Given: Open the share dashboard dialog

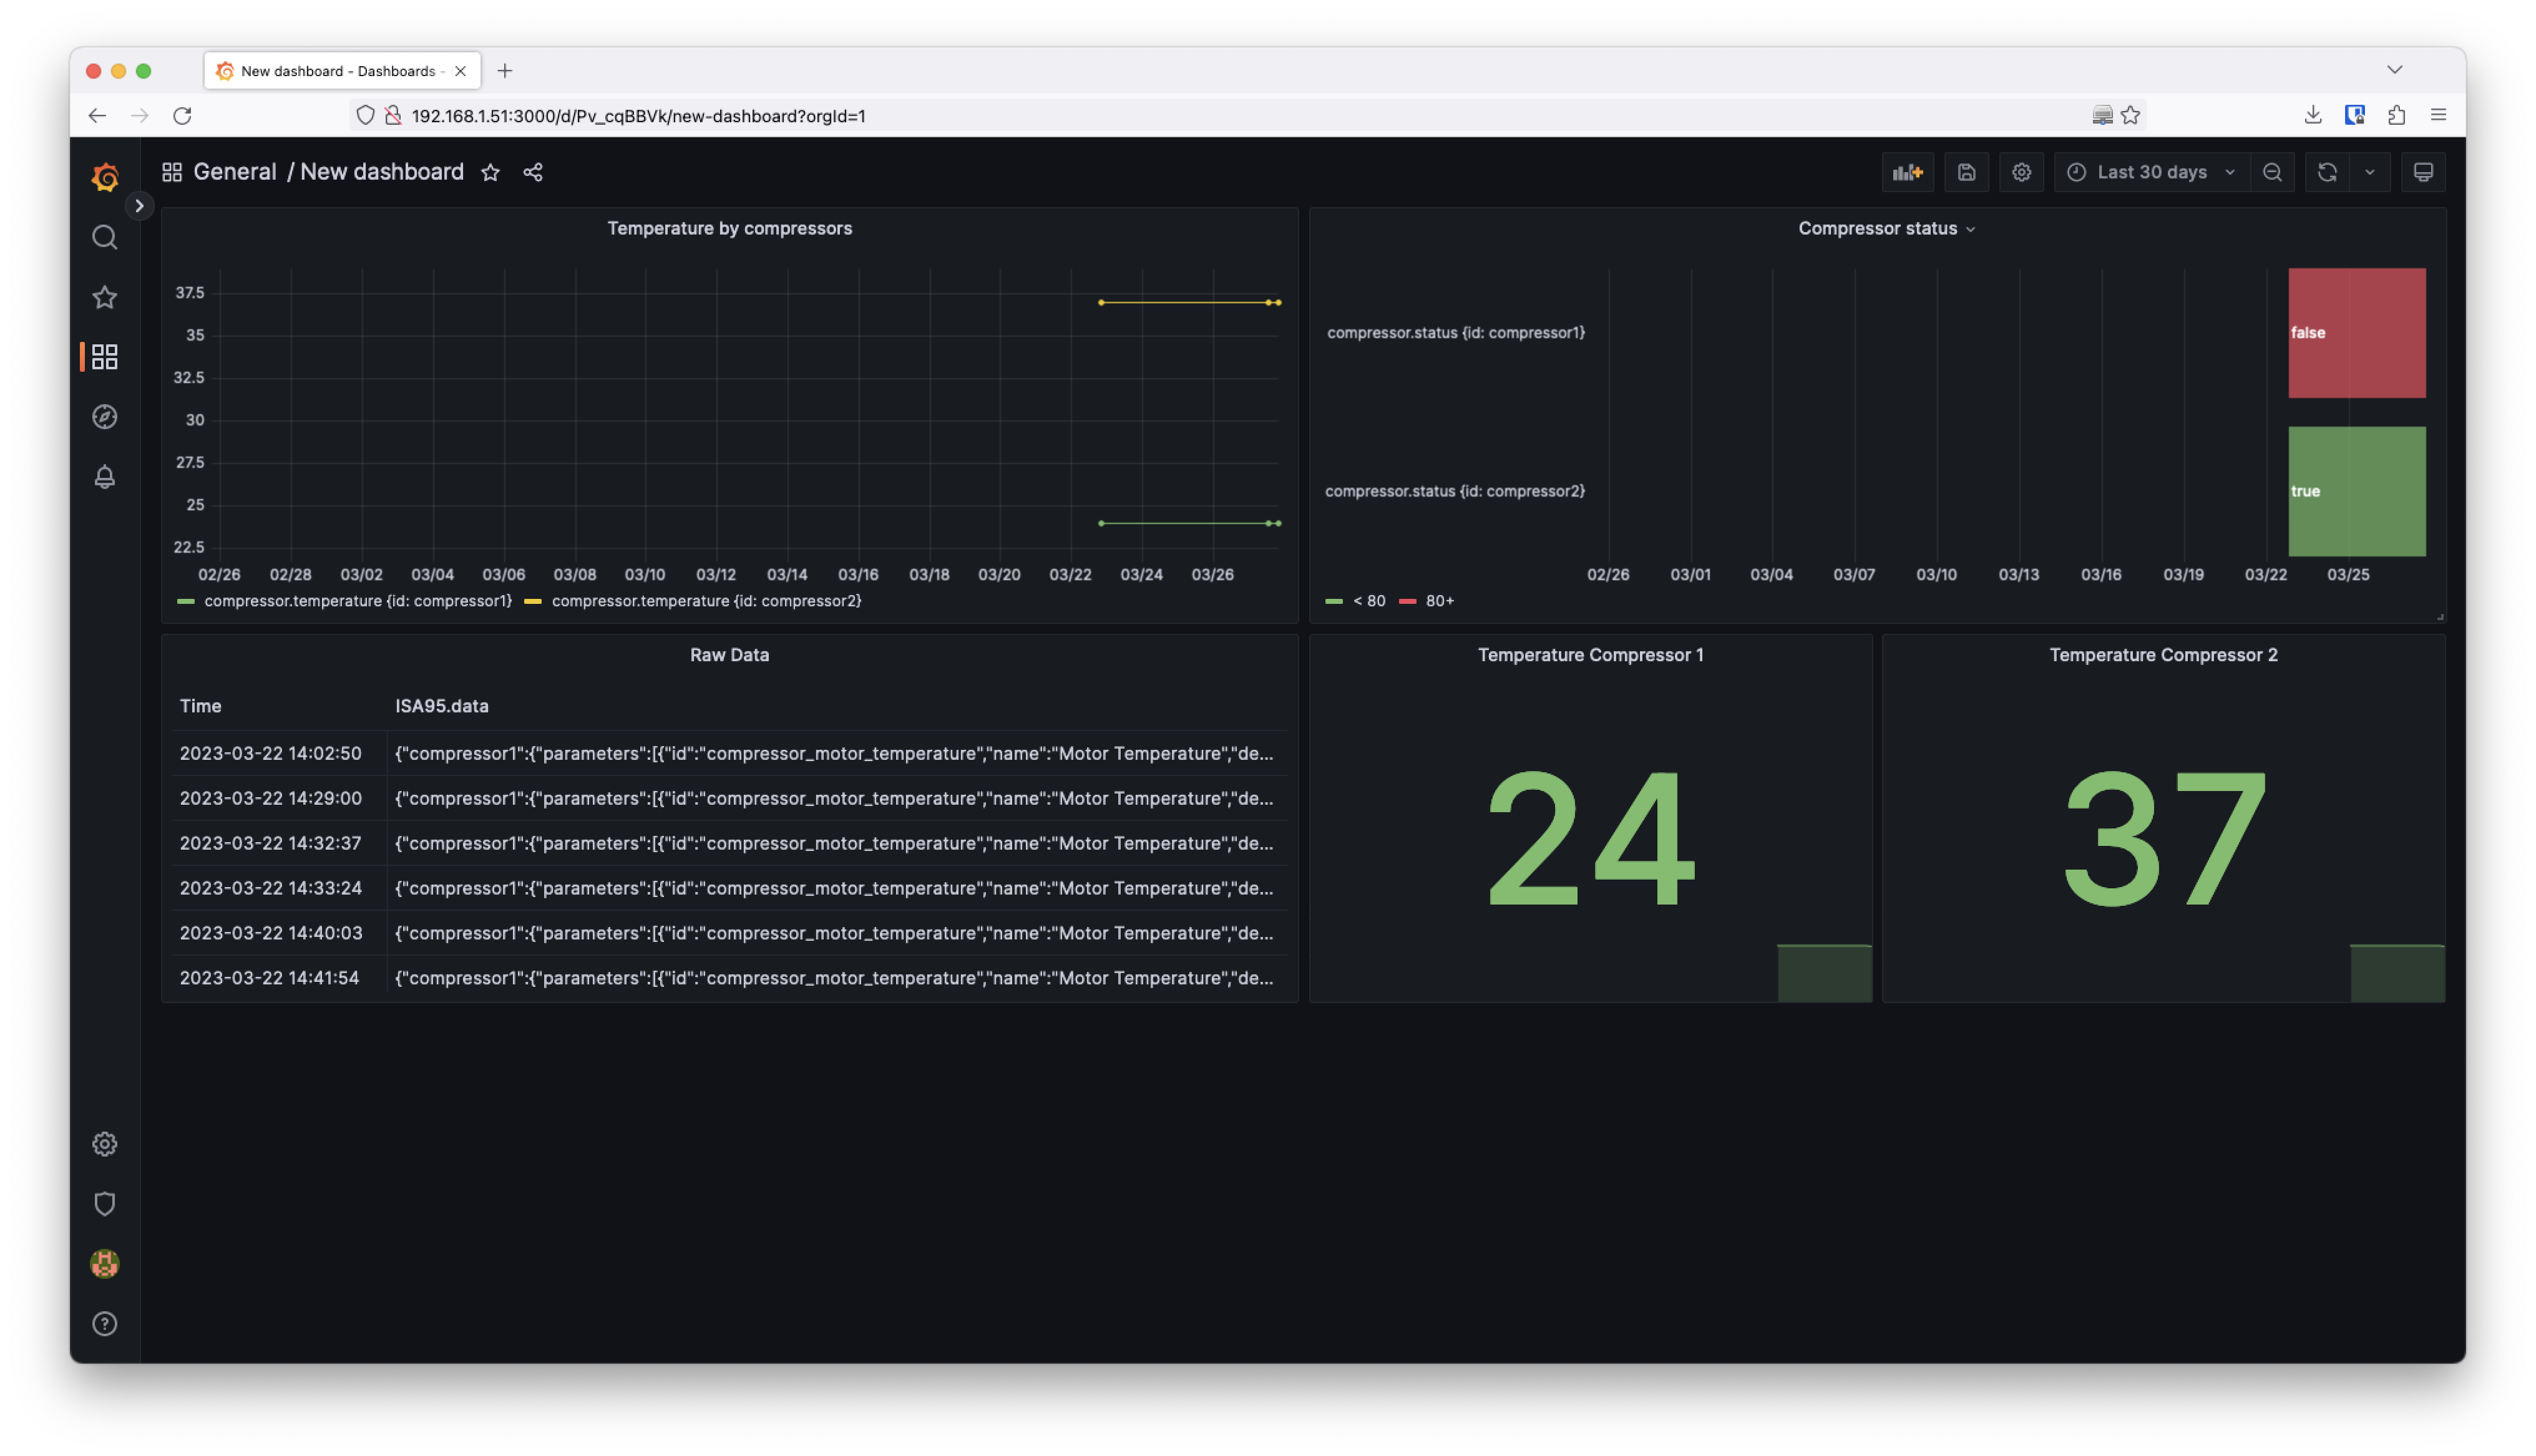Looking at the screenshot, I should point(532,172).
